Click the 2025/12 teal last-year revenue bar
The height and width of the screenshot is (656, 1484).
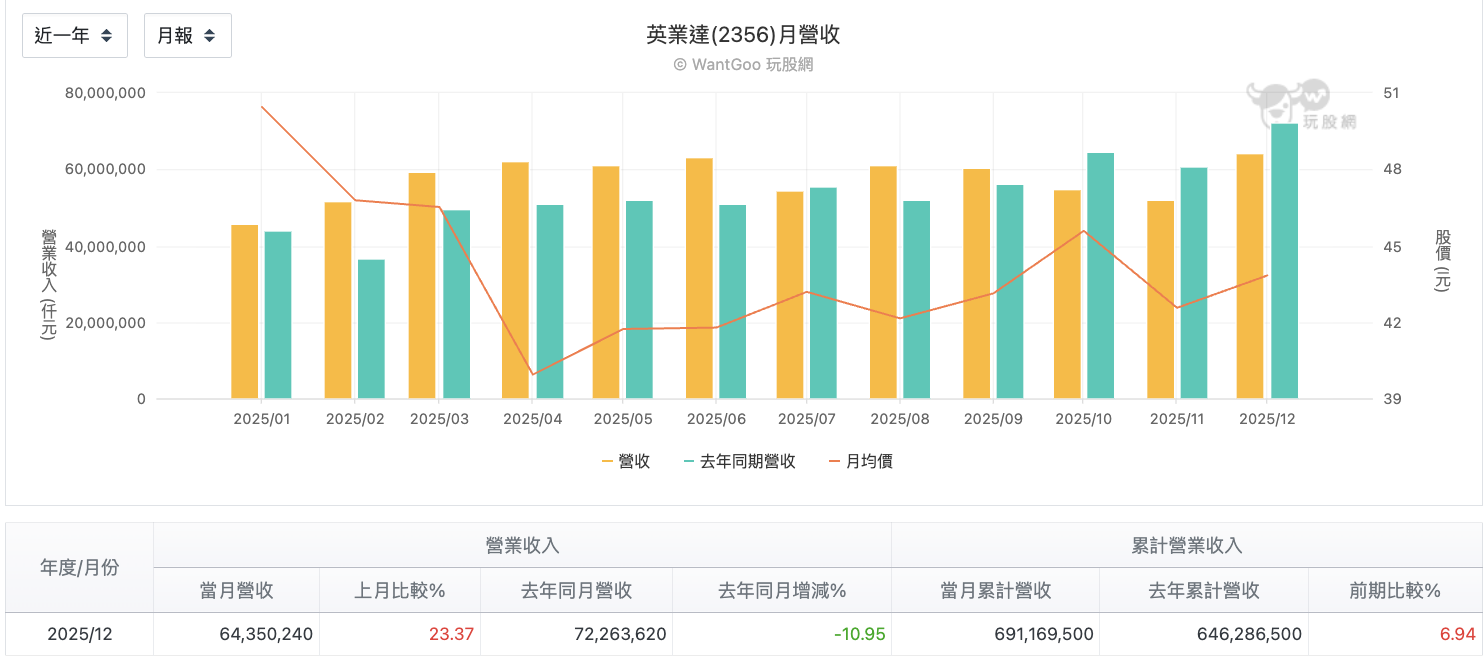pos(1284,261)
